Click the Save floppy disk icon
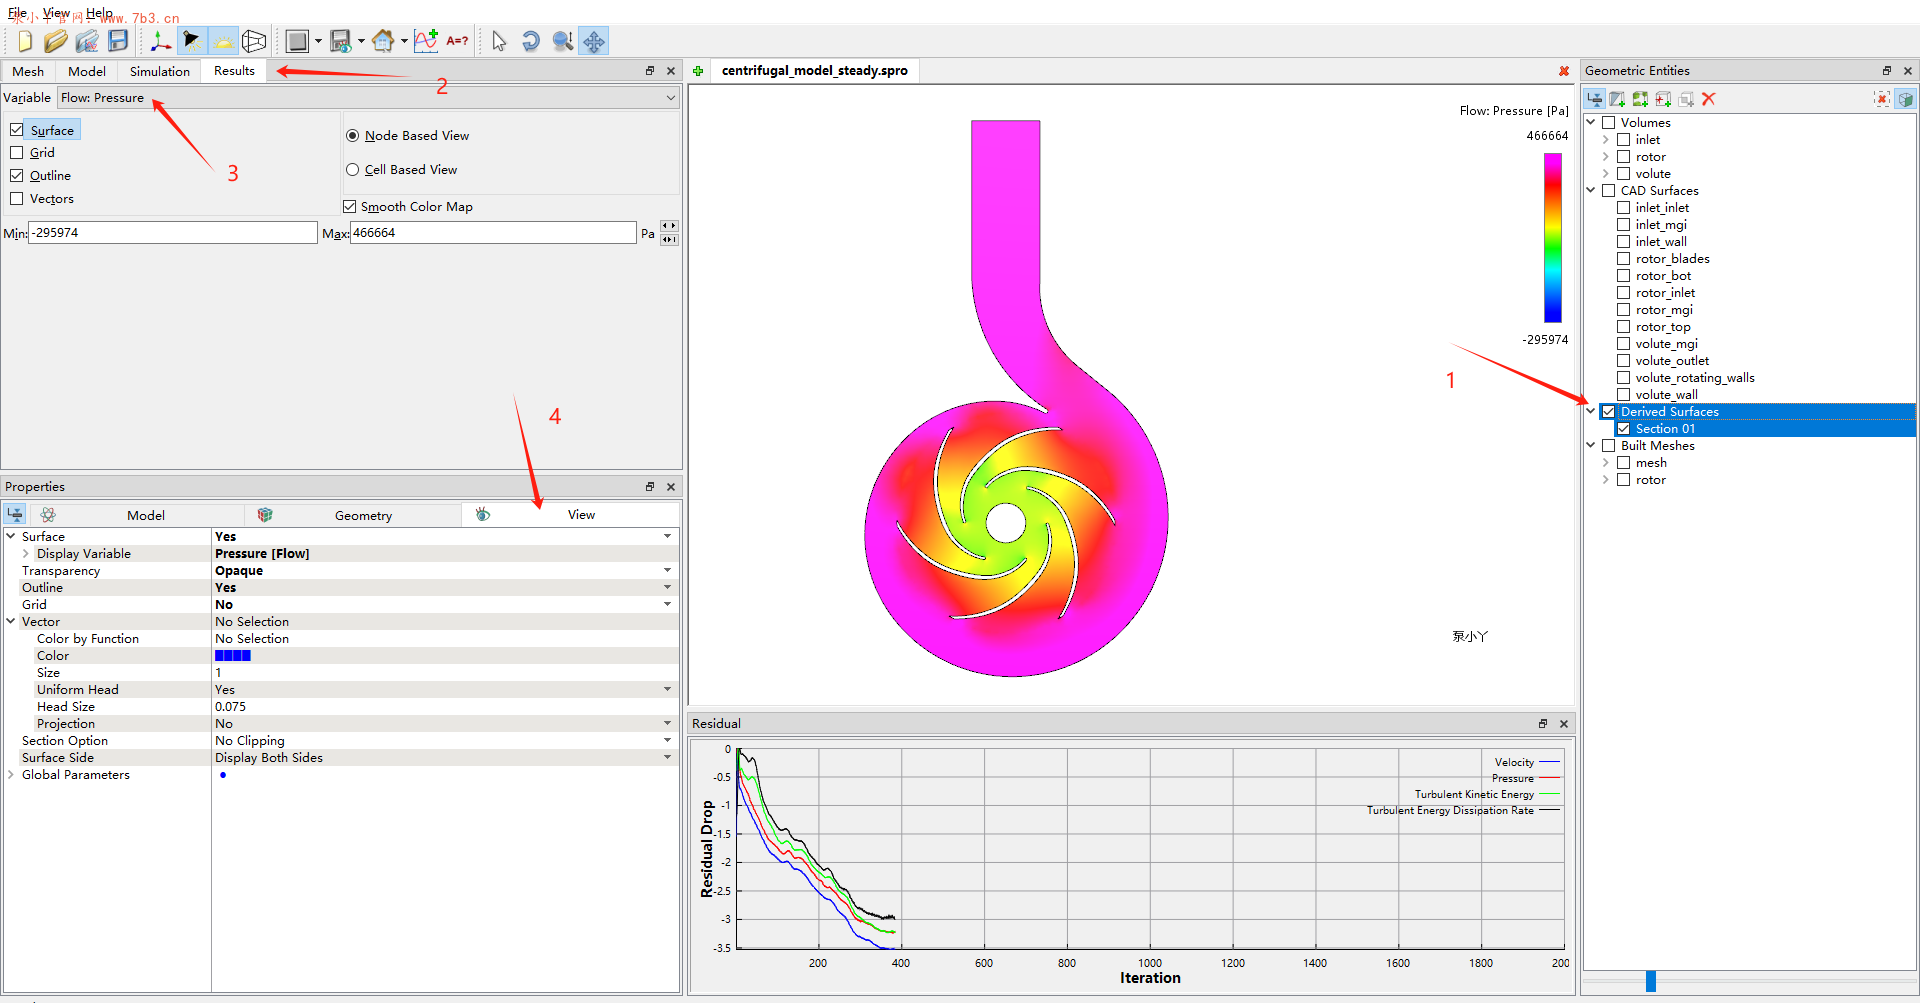The image size is (1920, 1003). 118,41
